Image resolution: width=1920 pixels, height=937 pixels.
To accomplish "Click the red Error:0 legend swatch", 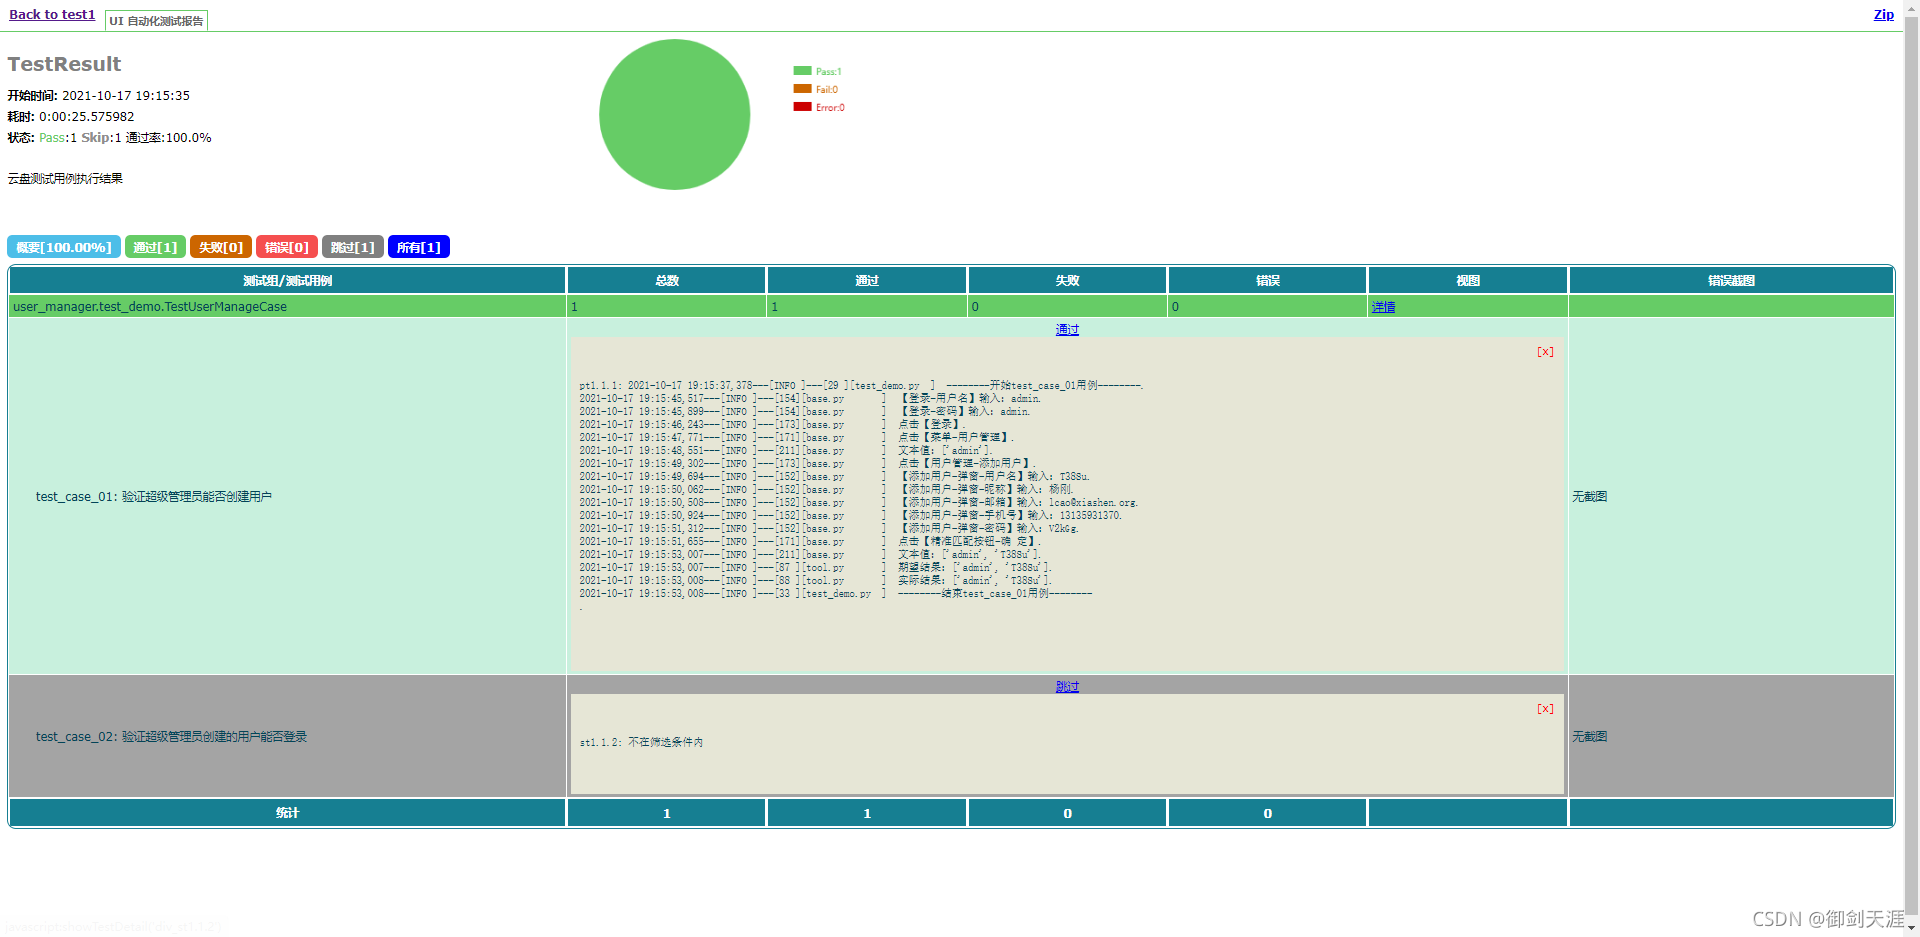I will point(802,107).
